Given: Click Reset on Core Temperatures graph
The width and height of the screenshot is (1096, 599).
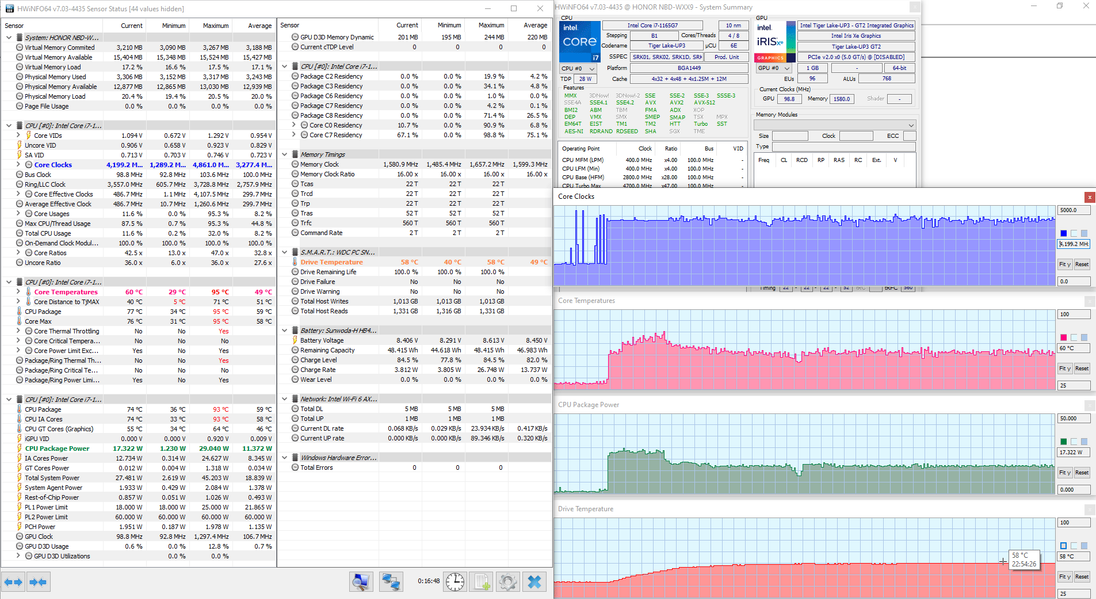Looking at the screenshot, I should tap(1081, 369).
